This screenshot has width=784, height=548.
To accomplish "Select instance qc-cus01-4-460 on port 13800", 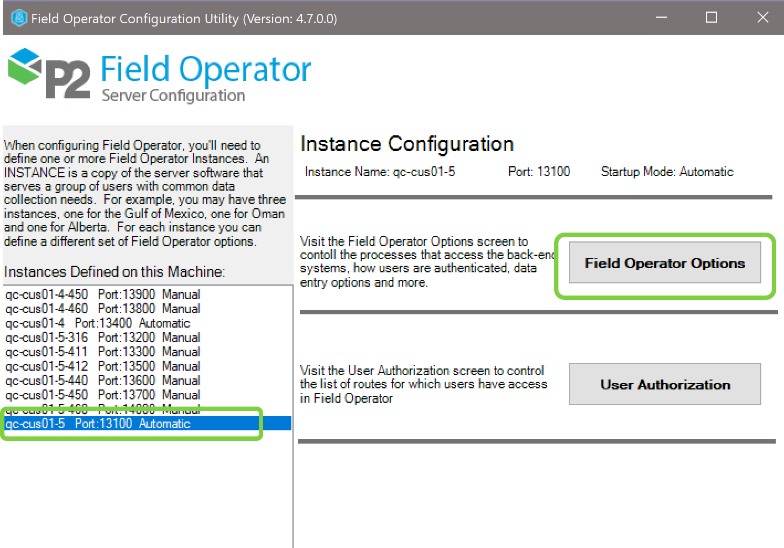I will [102, 309].
